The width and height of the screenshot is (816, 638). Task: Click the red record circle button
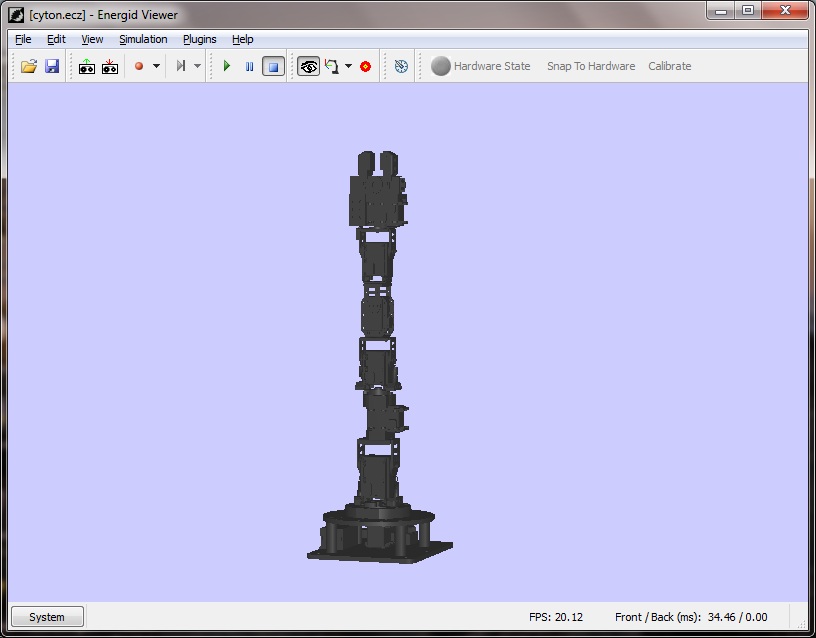pyautogui.click(x=139, y=66)
